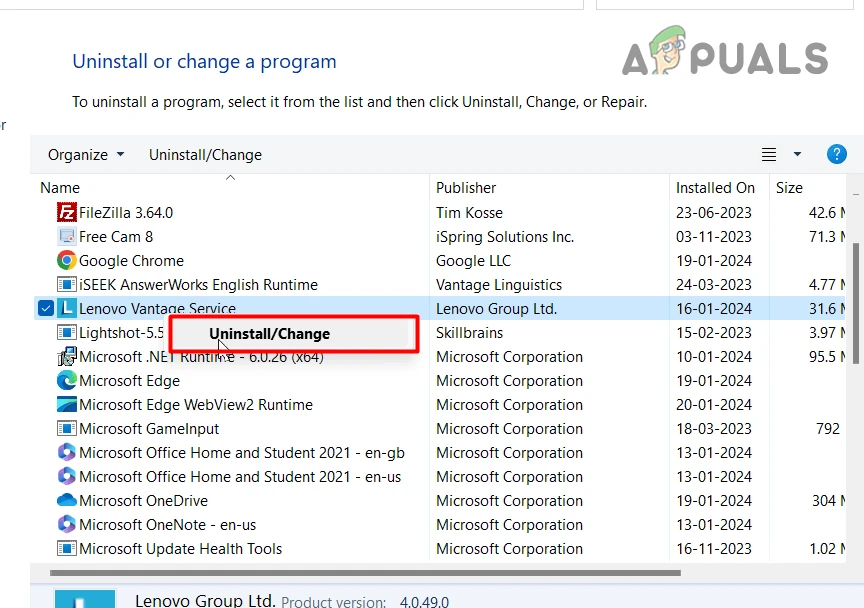
Task: Open the view options dropdown arrow
Action: click(x=797, y=154)
